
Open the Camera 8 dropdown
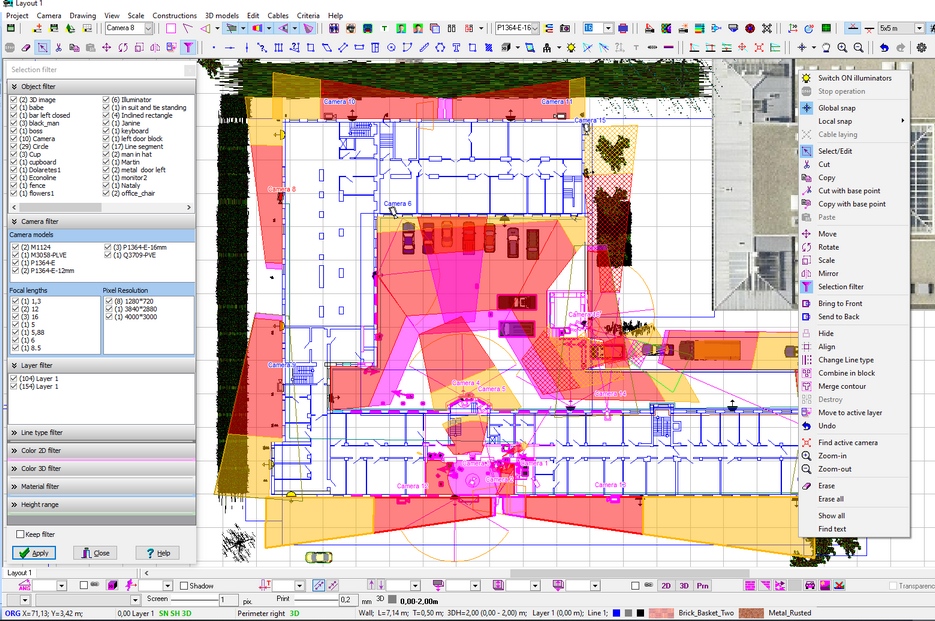click(148, 28)
